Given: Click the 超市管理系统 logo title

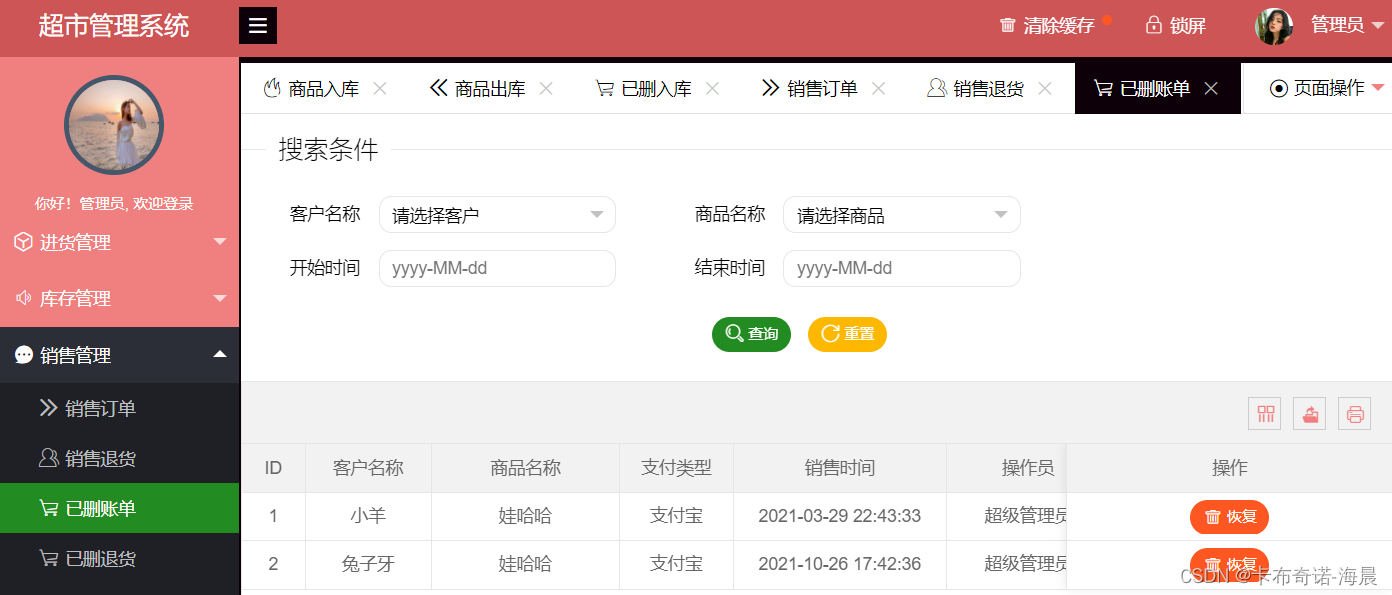Looking at the screenshot, I should click(114, 26).
